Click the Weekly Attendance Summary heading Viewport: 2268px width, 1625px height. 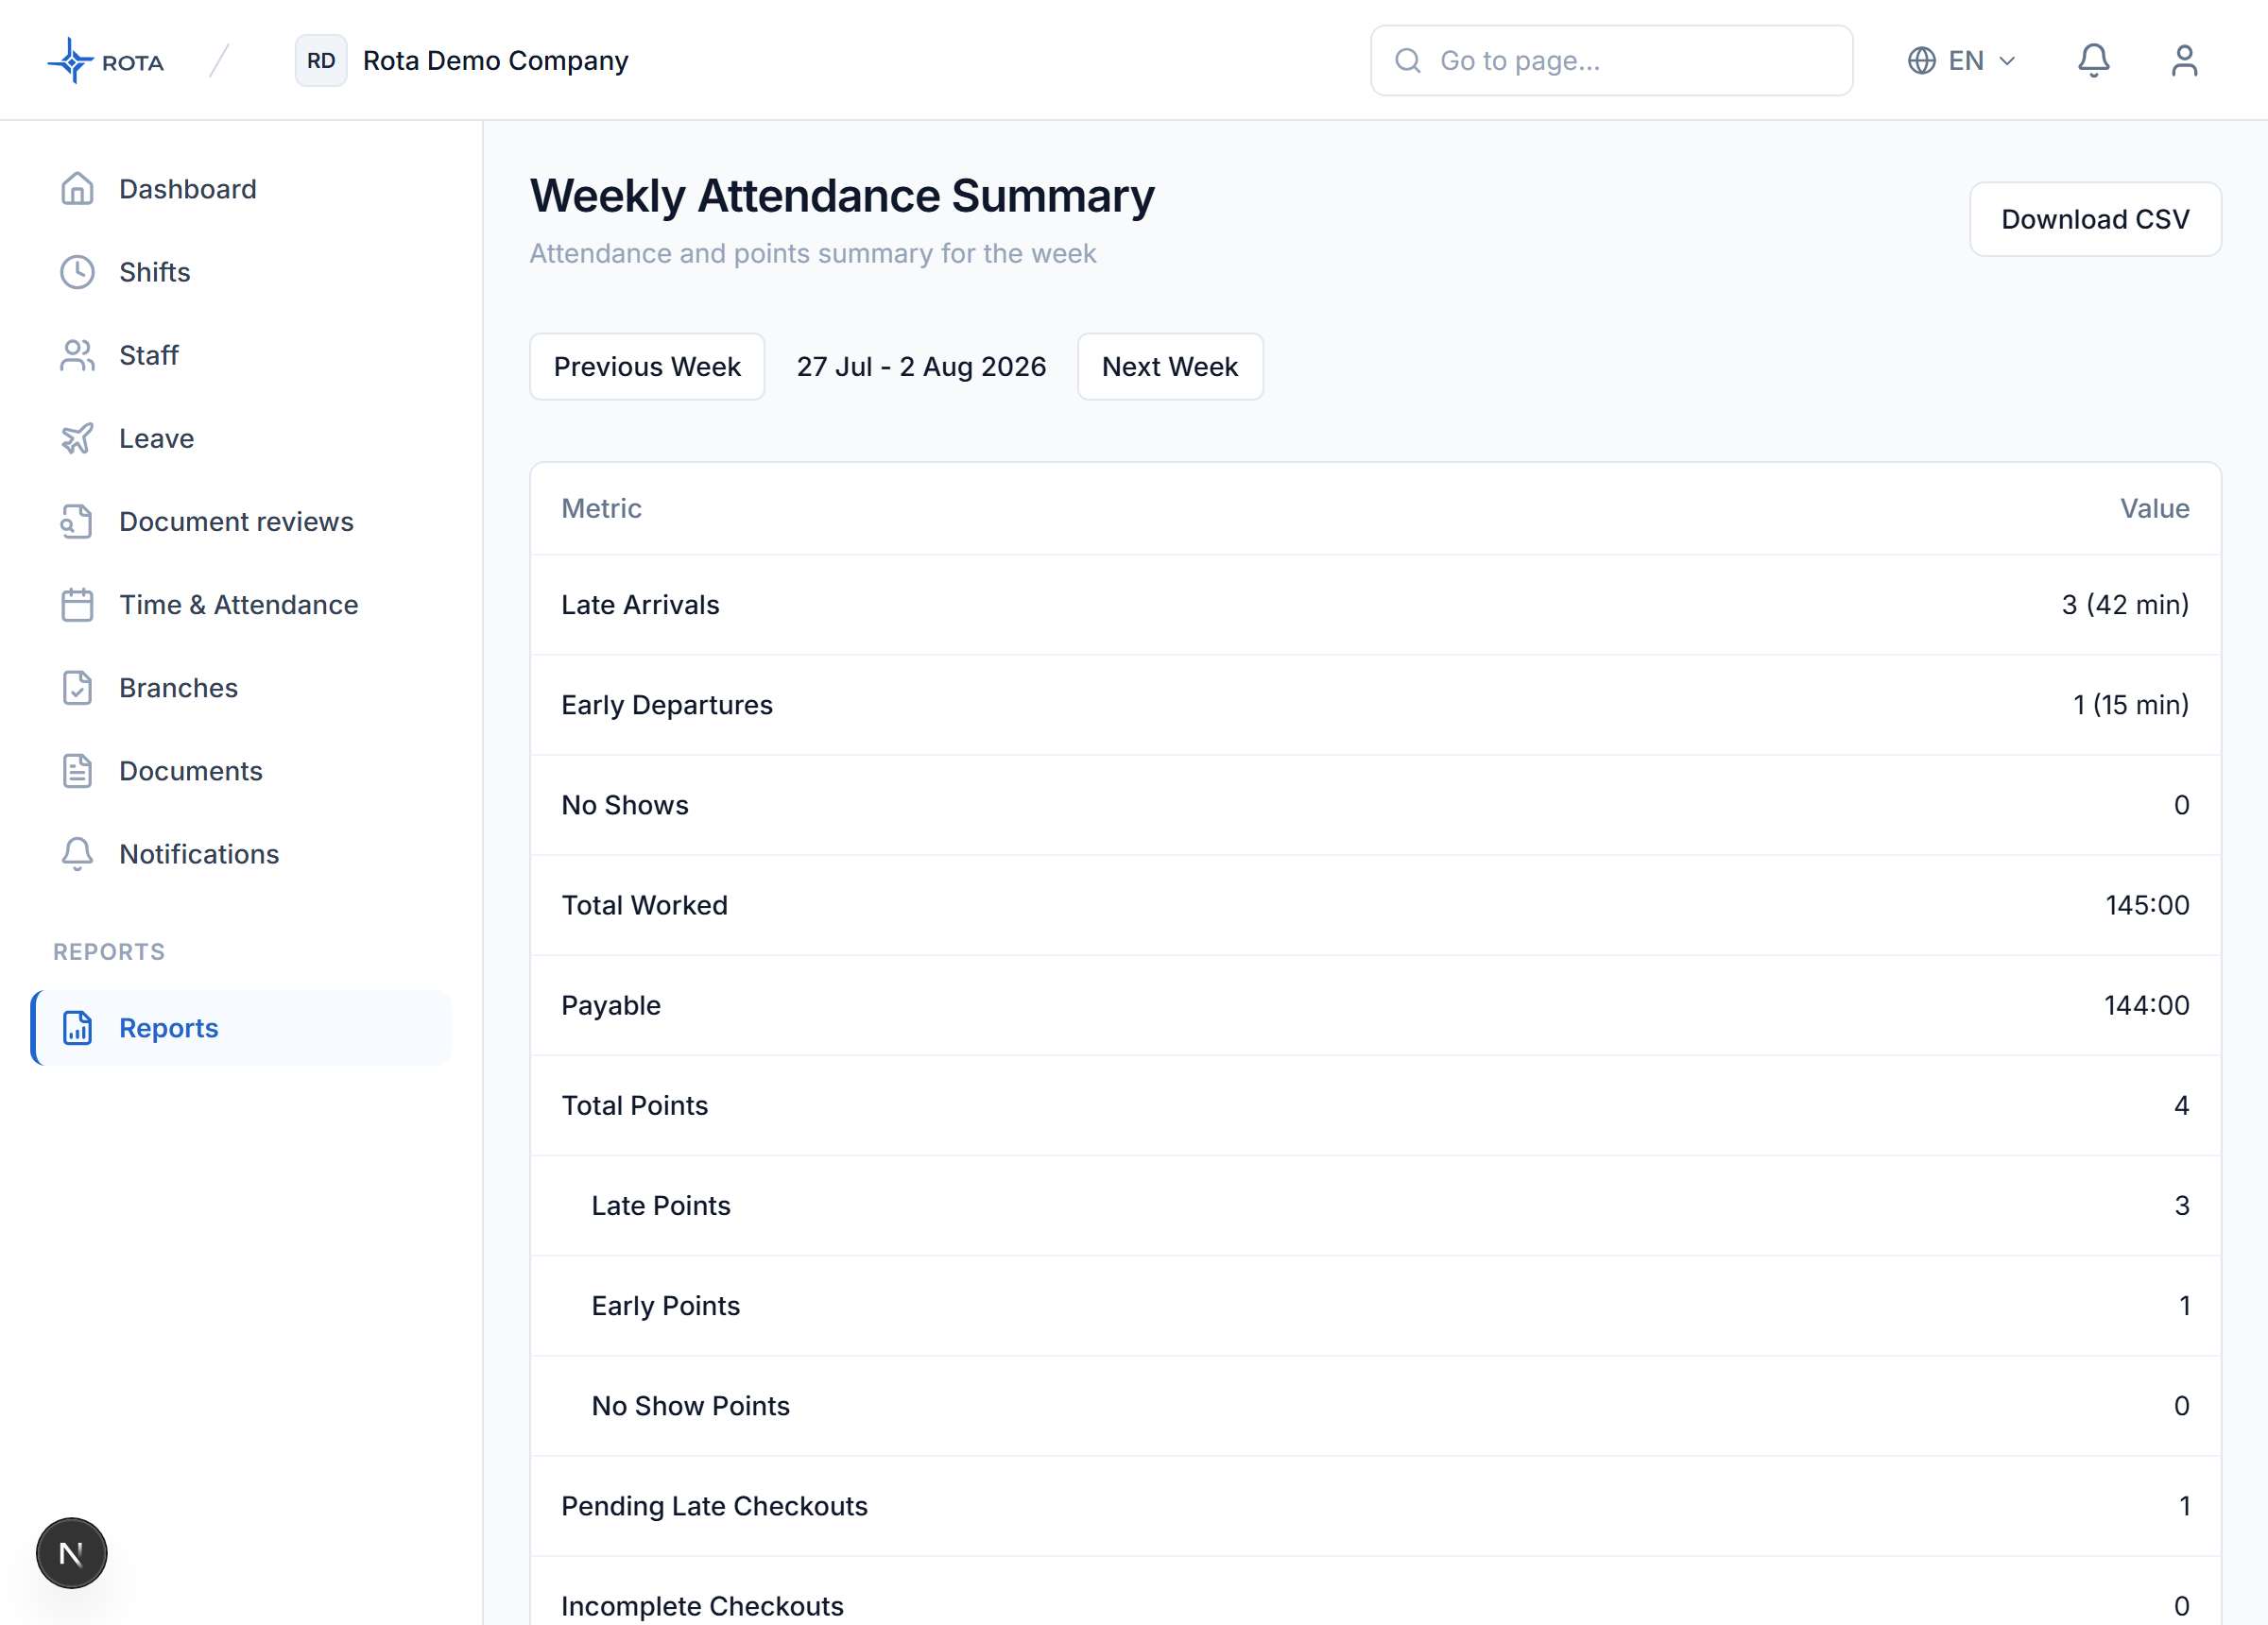pyautogui.click(x=842, y=196)
